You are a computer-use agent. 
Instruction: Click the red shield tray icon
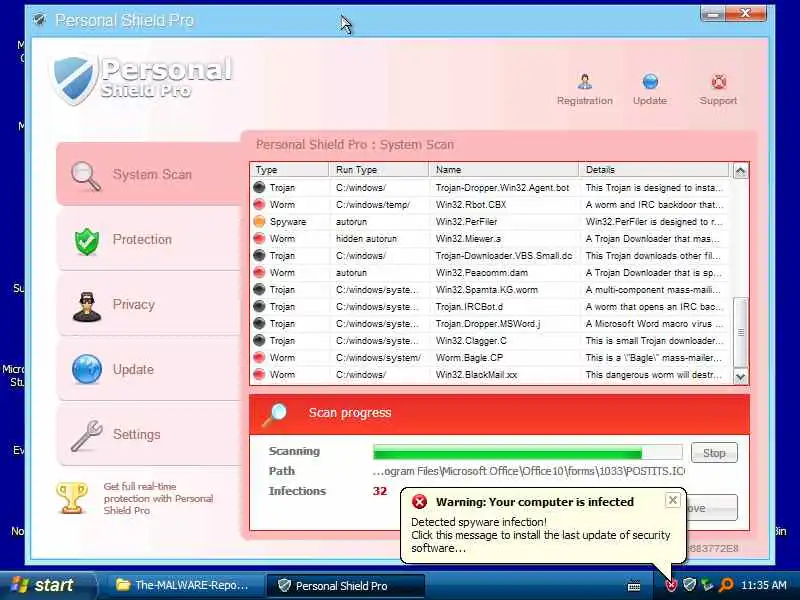[671, 585]
